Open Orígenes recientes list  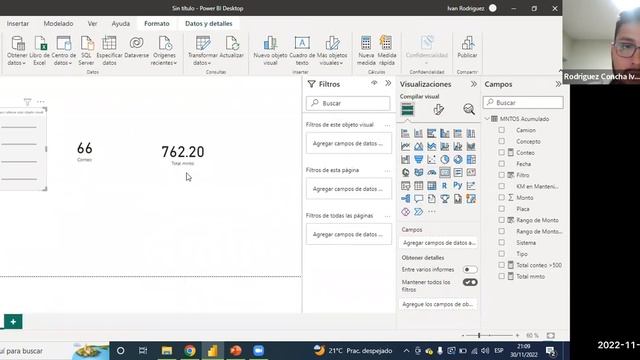click(164, 51)
